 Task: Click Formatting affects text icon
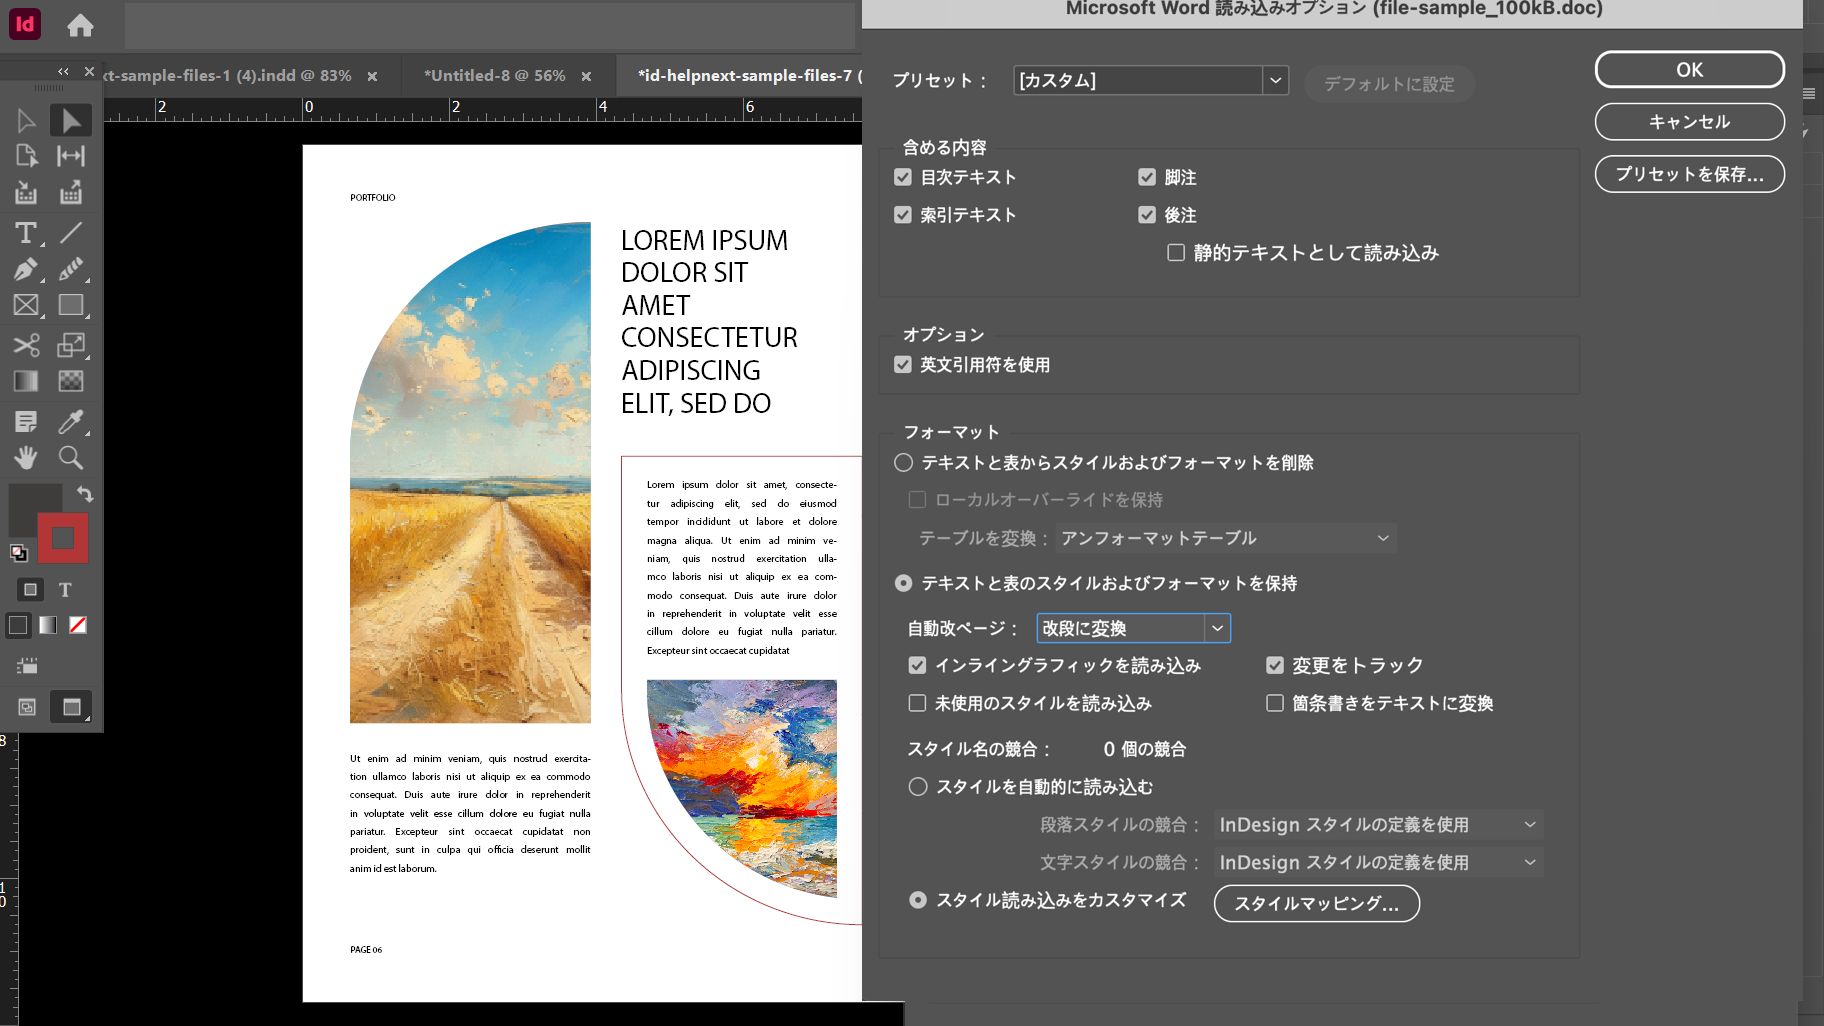65,590
